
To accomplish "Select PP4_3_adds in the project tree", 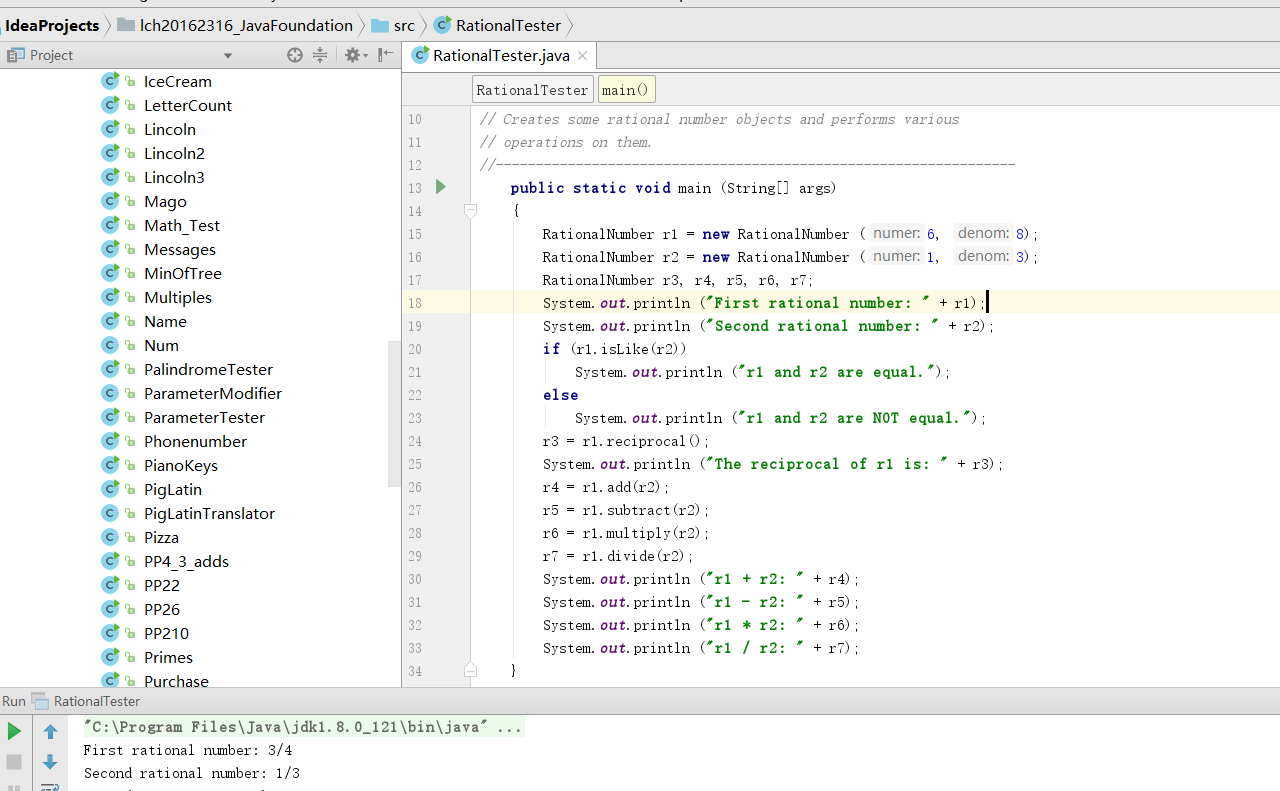I will 186,561.
